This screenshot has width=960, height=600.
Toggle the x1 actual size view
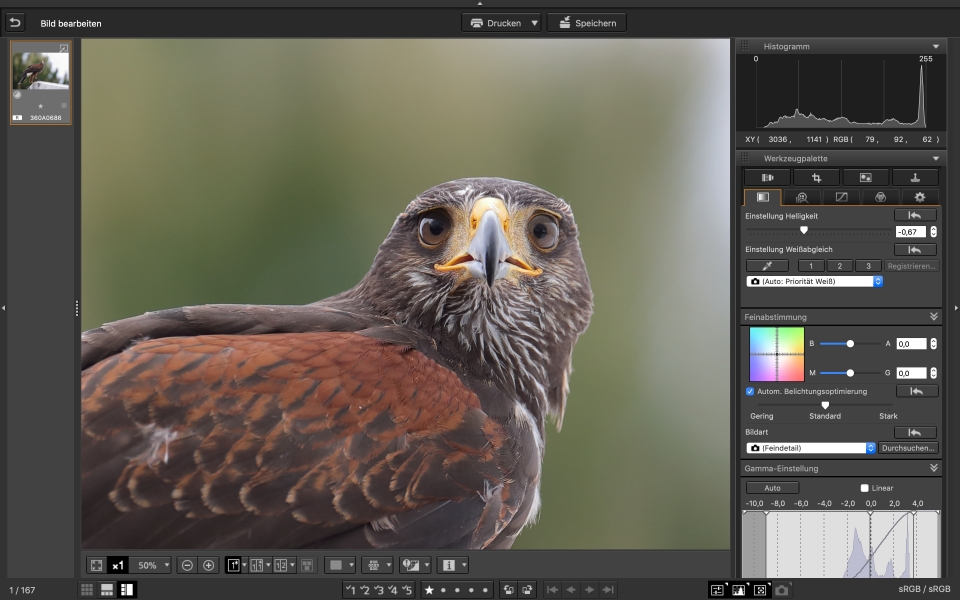click(x=118, y=565)
